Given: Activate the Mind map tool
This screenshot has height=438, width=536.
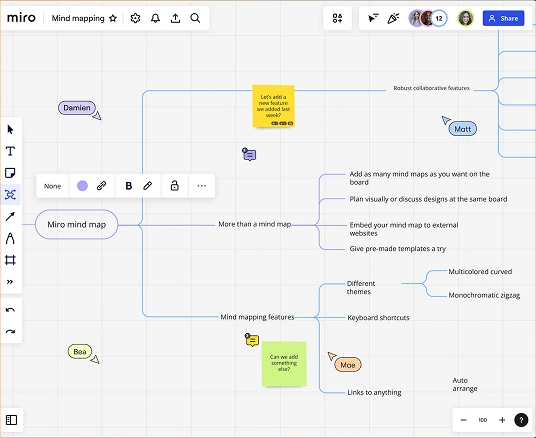Looking at the screenshot, I should pos(10,195).
